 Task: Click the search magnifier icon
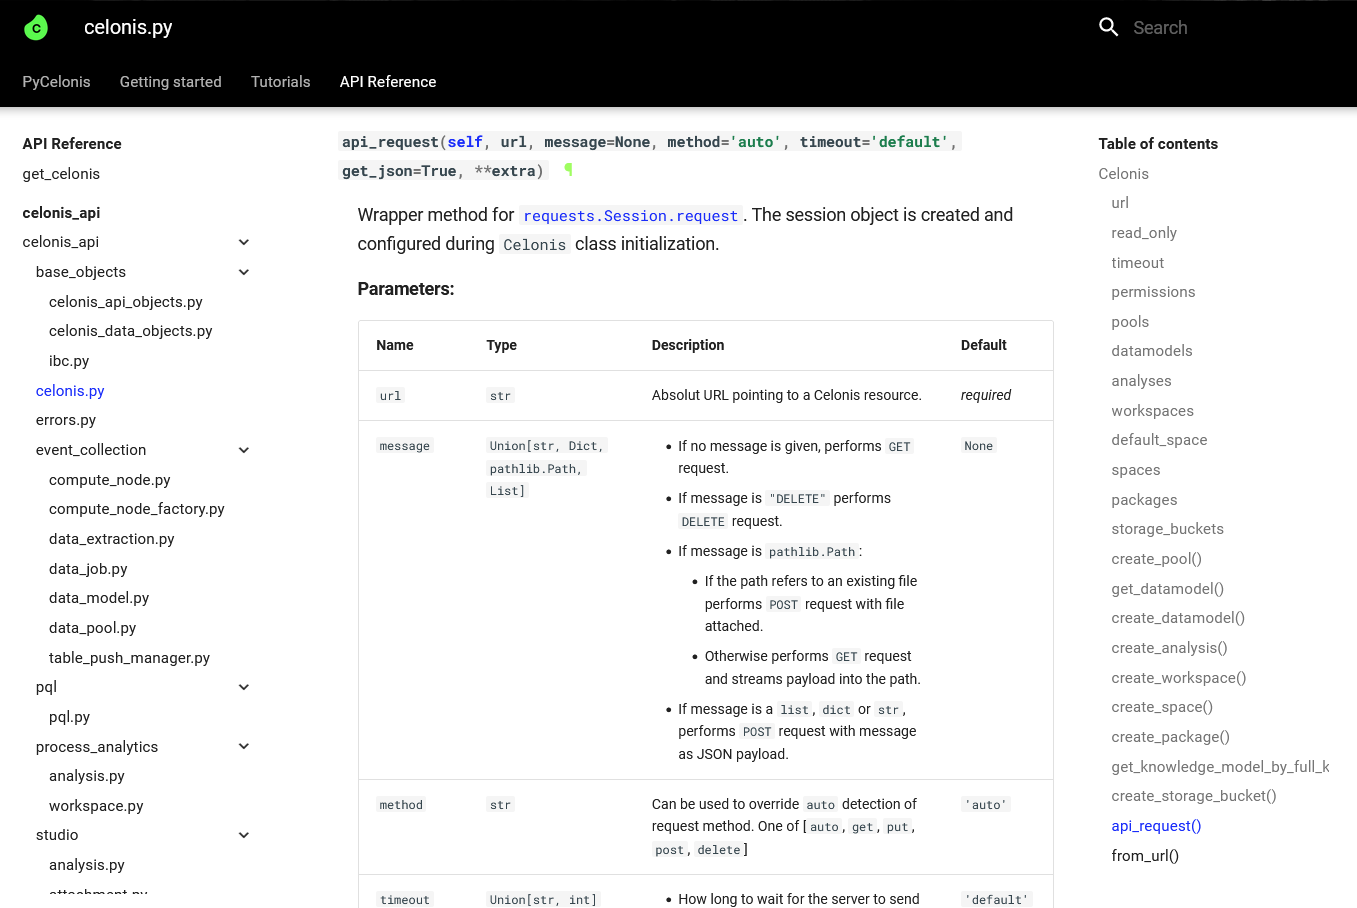click(x=1108, y=27)
